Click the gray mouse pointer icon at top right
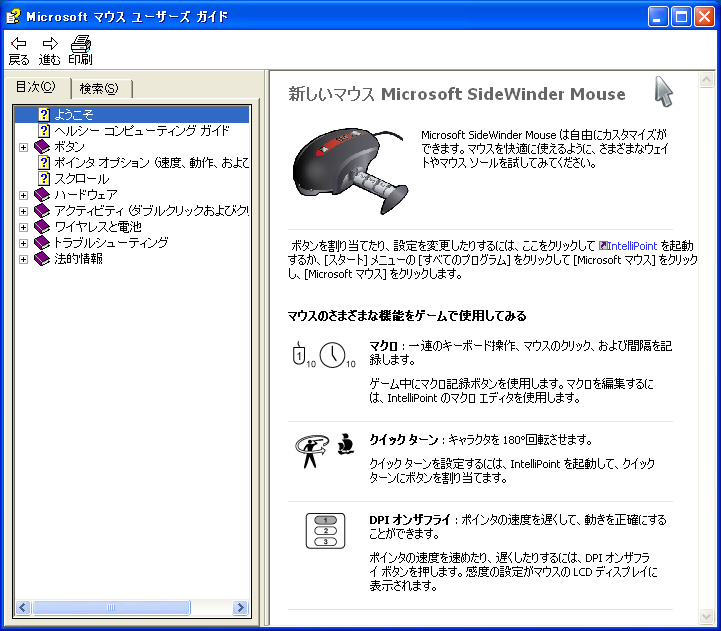721x631 pixels. pos(663,92)
